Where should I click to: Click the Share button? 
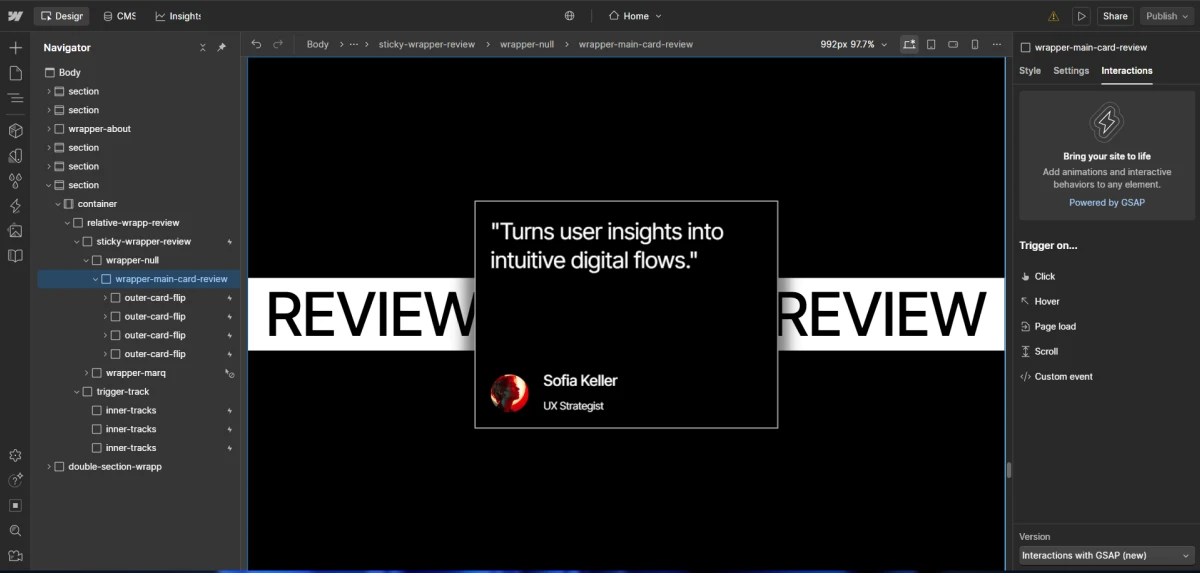[1115, 16]
